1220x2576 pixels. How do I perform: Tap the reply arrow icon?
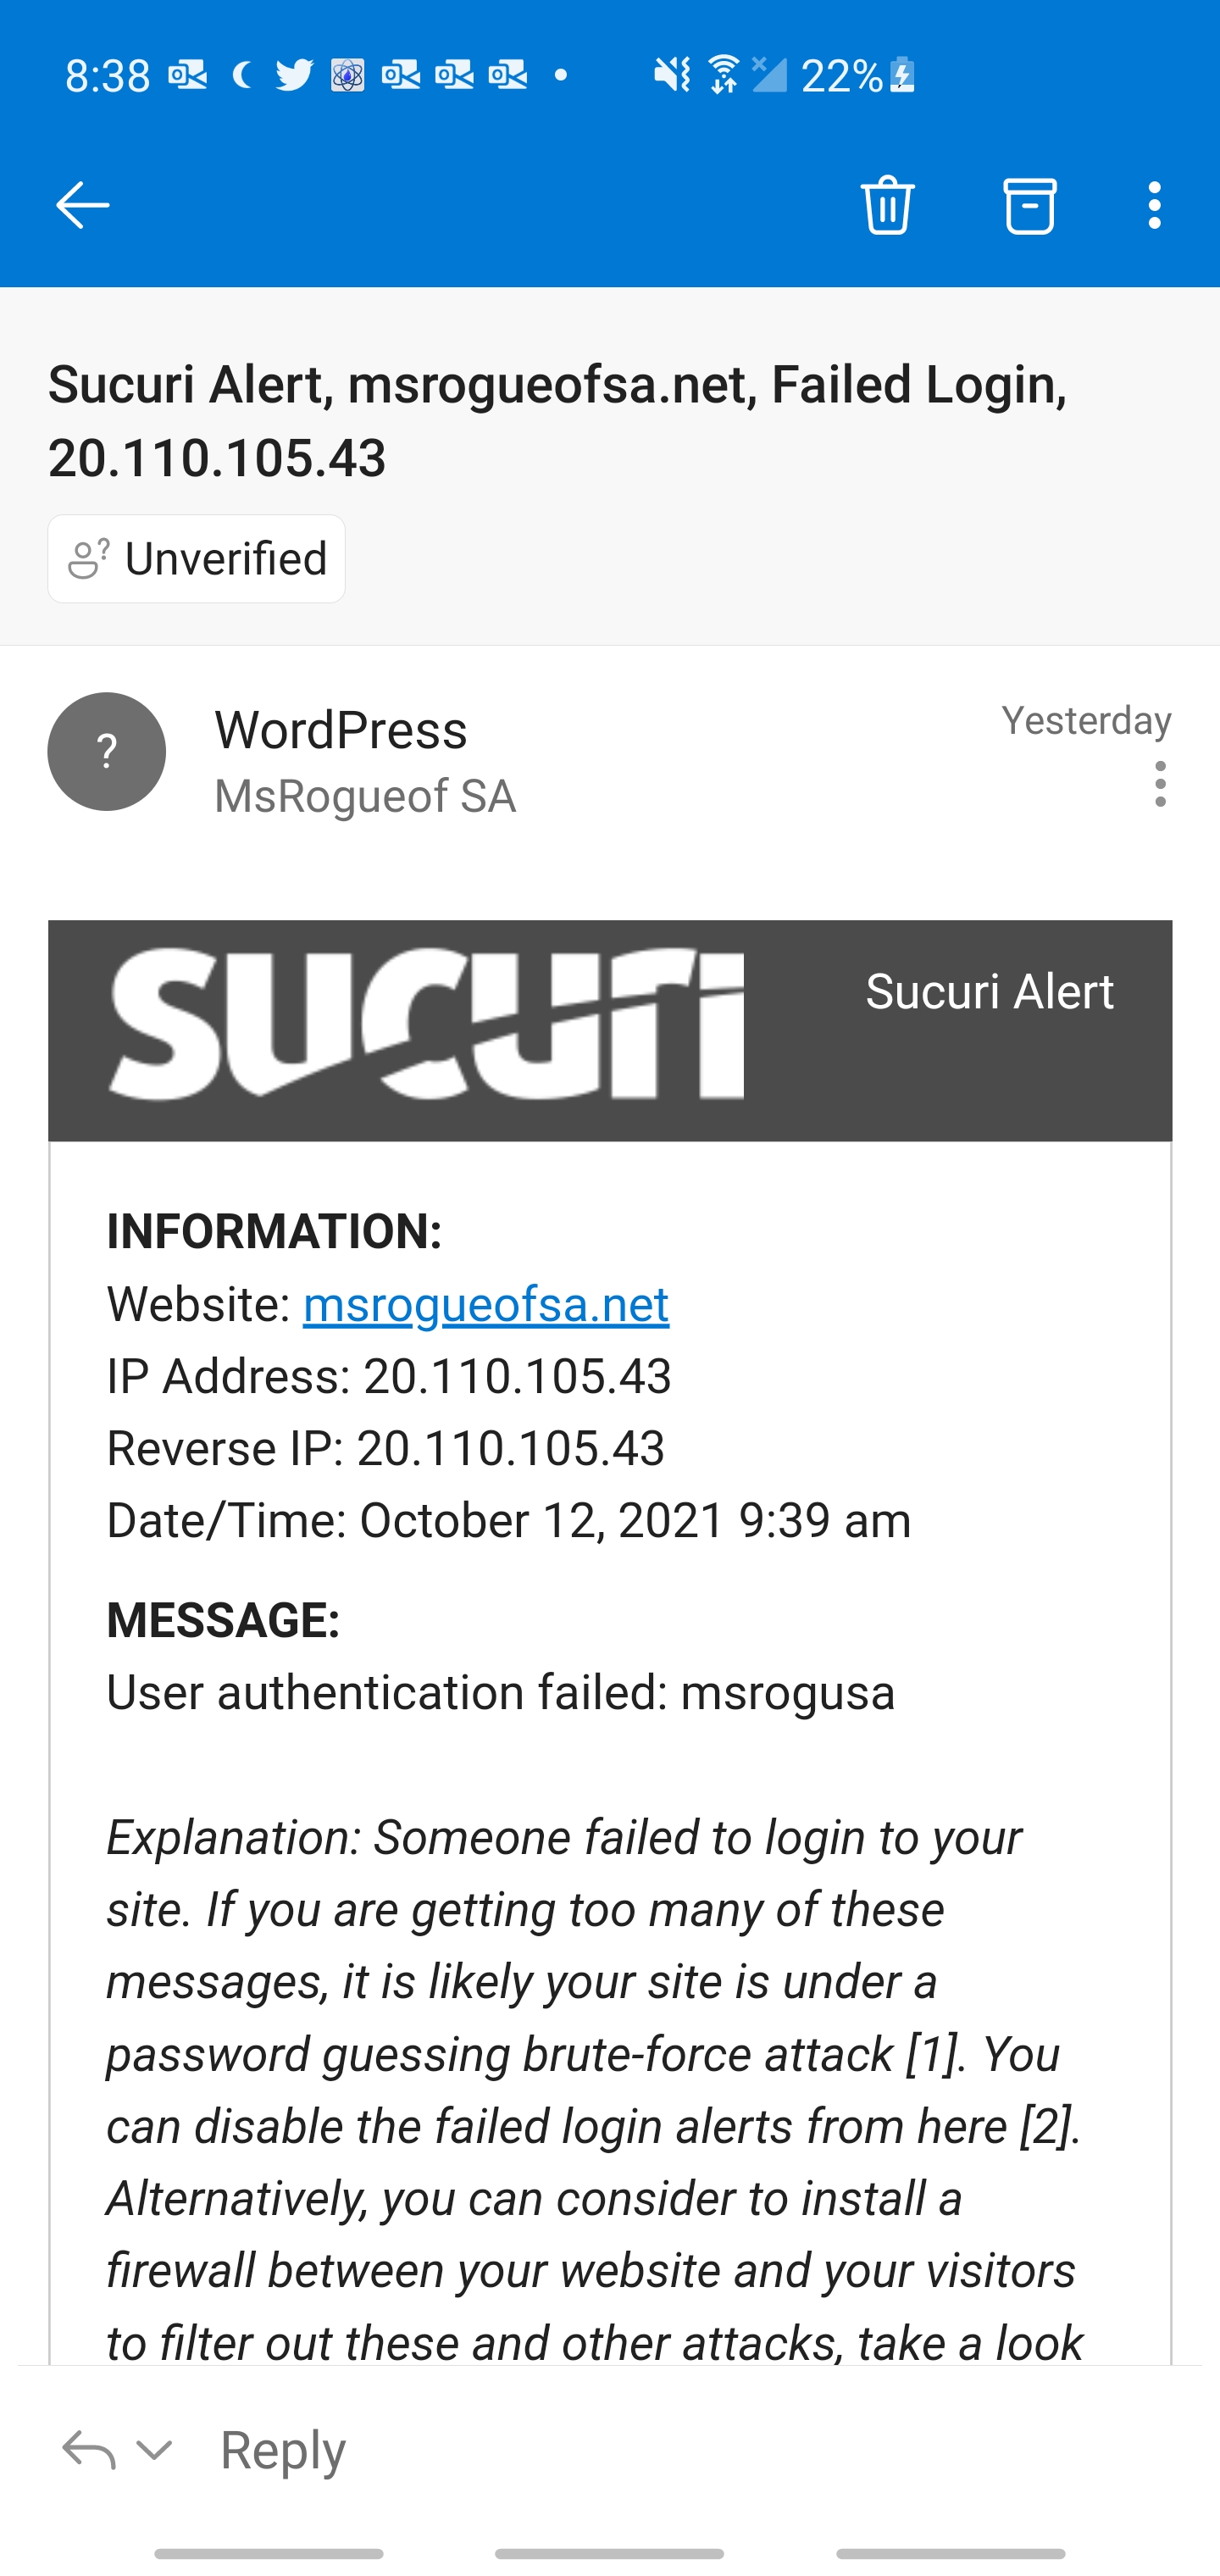point(88,2450)
